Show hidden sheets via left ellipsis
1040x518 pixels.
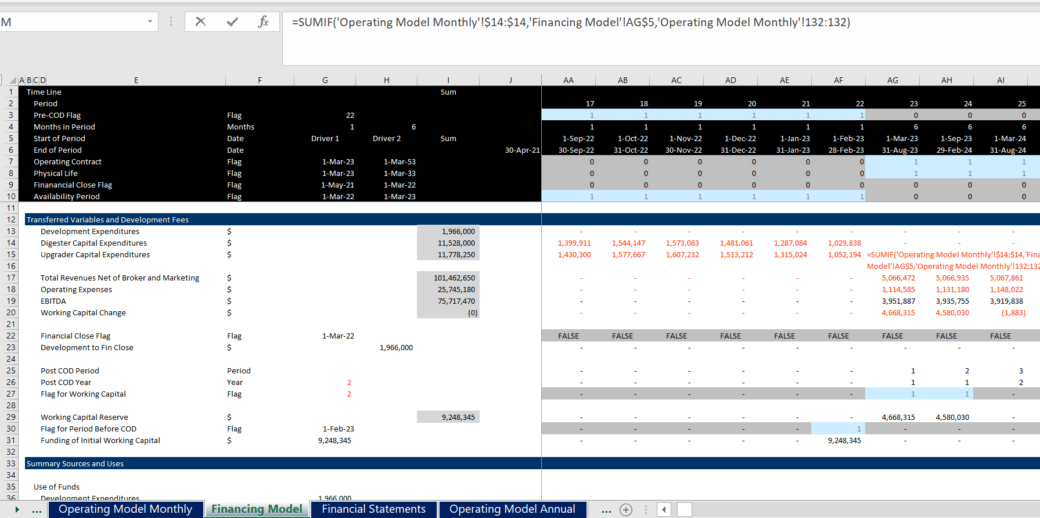(x=37, y=509)
